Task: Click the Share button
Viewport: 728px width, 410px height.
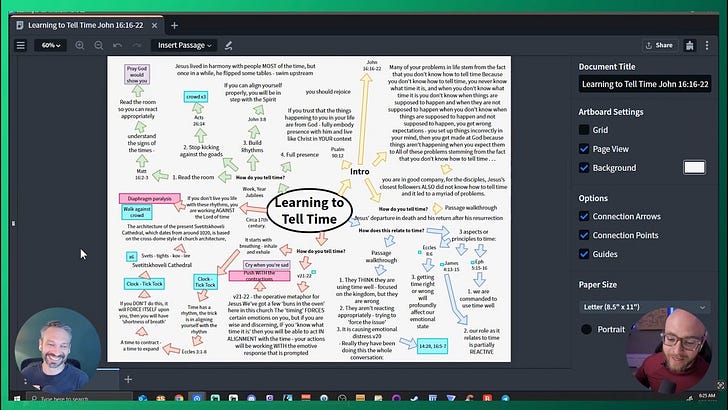Action: 659,46
